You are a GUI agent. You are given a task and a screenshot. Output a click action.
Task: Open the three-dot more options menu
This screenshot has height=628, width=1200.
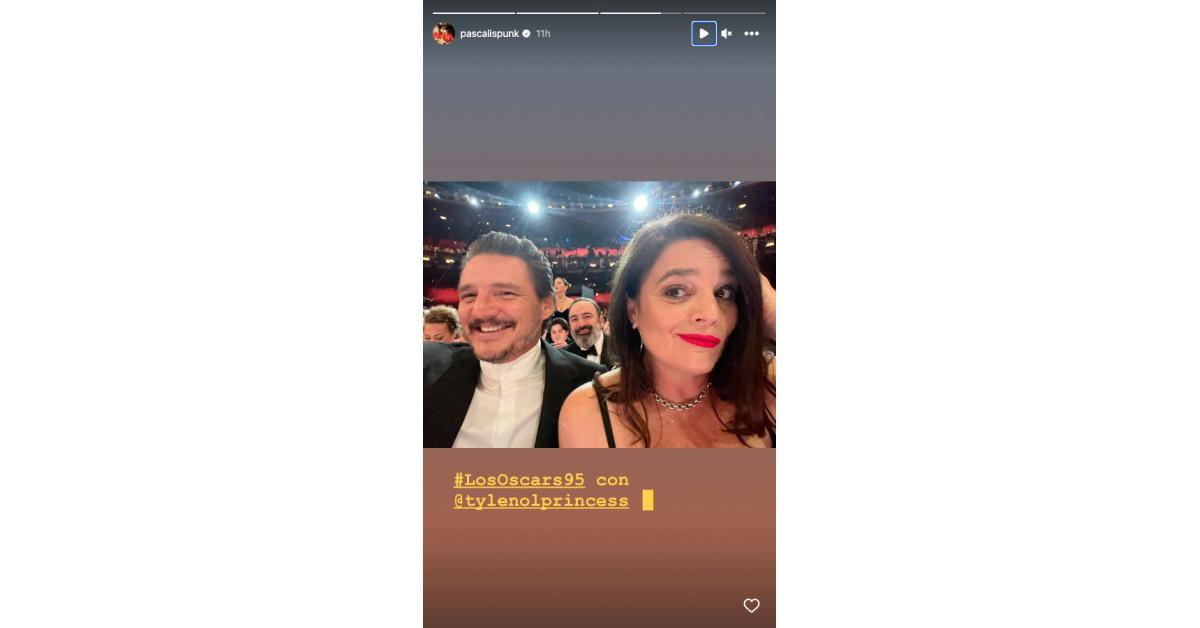[x=751, y=34]
